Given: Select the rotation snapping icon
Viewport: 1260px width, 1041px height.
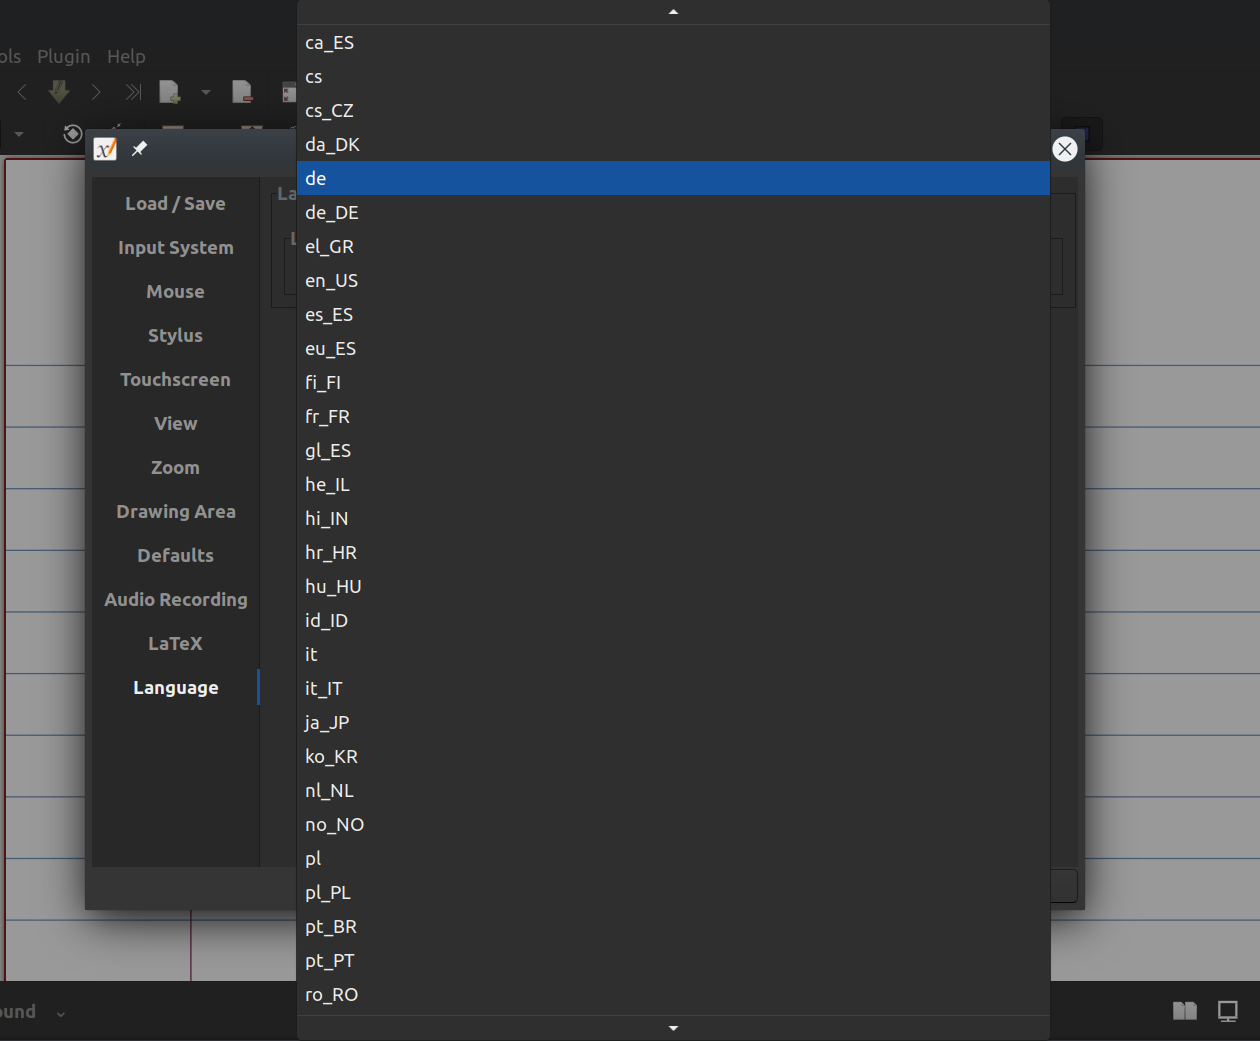Looking at the screenshot, I should (72, 134).
